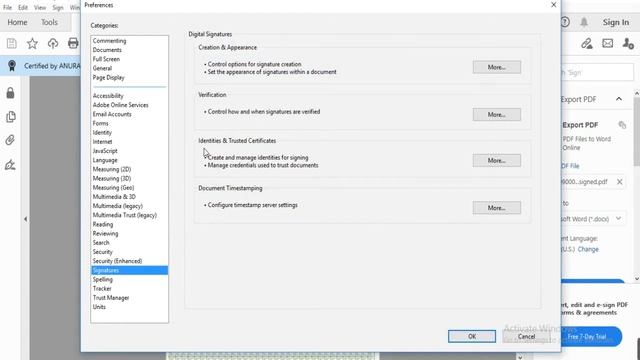Select Measuring (Geo) category
The width and height of the screenshot is (640, 360).
[x=113, y=188]
